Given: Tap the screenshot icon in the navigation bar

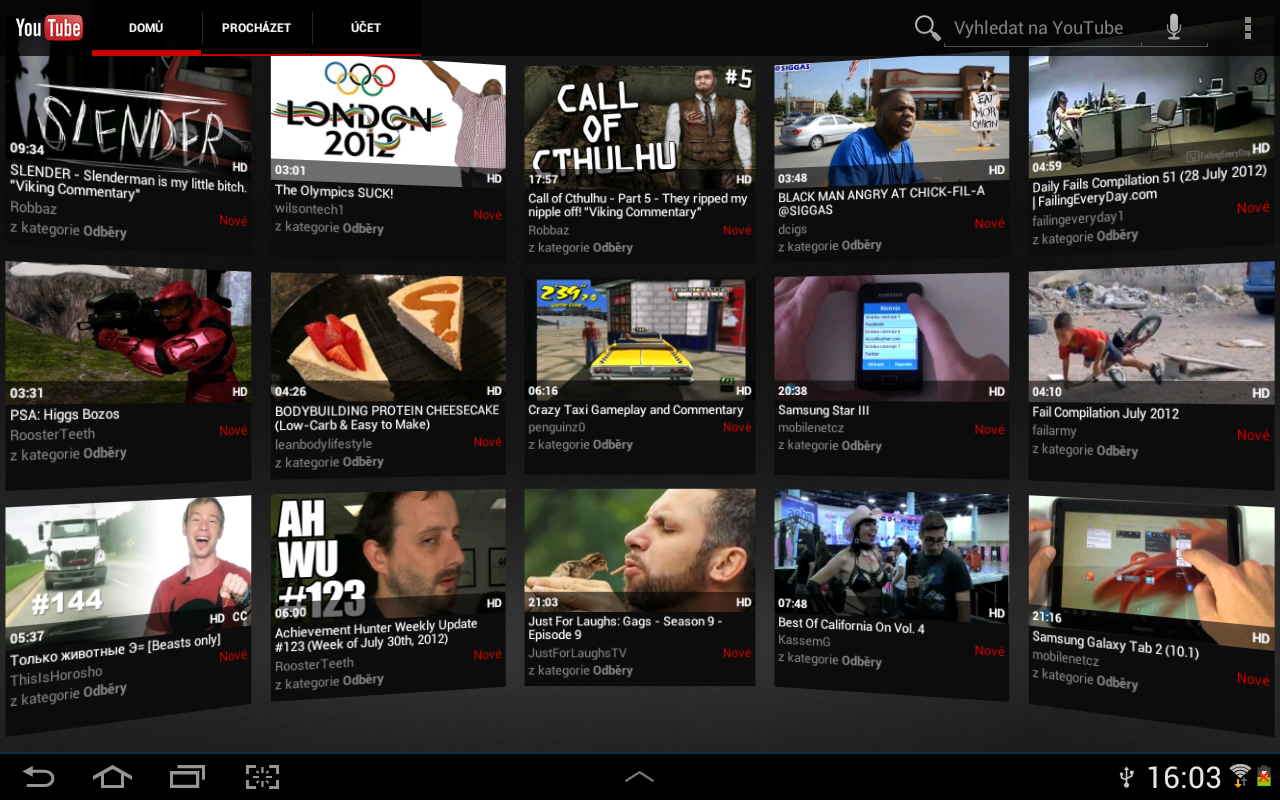Looking at the screenshot, I should click(x=262, y=776).
